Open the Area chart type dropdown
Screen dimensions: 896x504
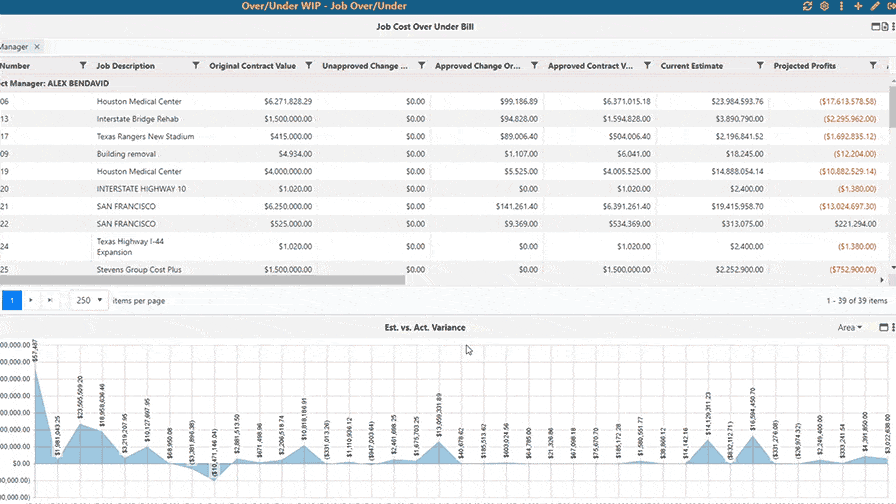(850, 327)
